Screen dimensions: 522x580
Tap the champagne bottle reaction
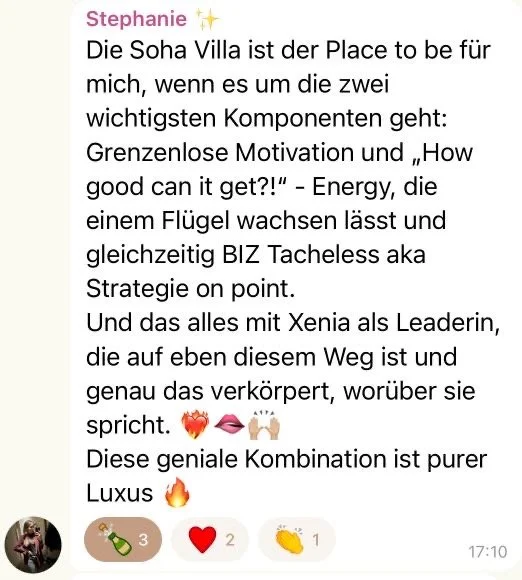click(123, 540)
